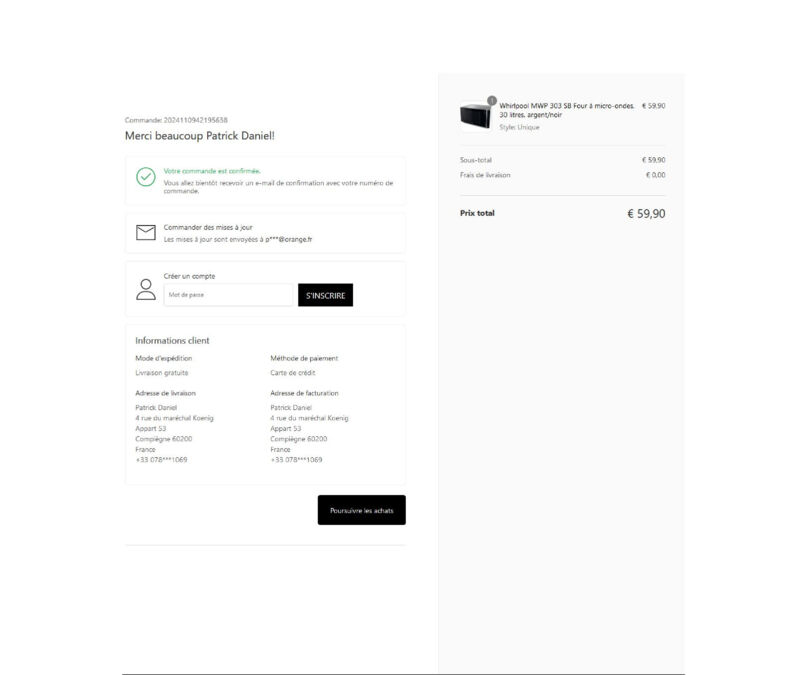This screenshot has height=675, width=800.
Task: Click the envelope icon for order updates
Action: (146, 232)
